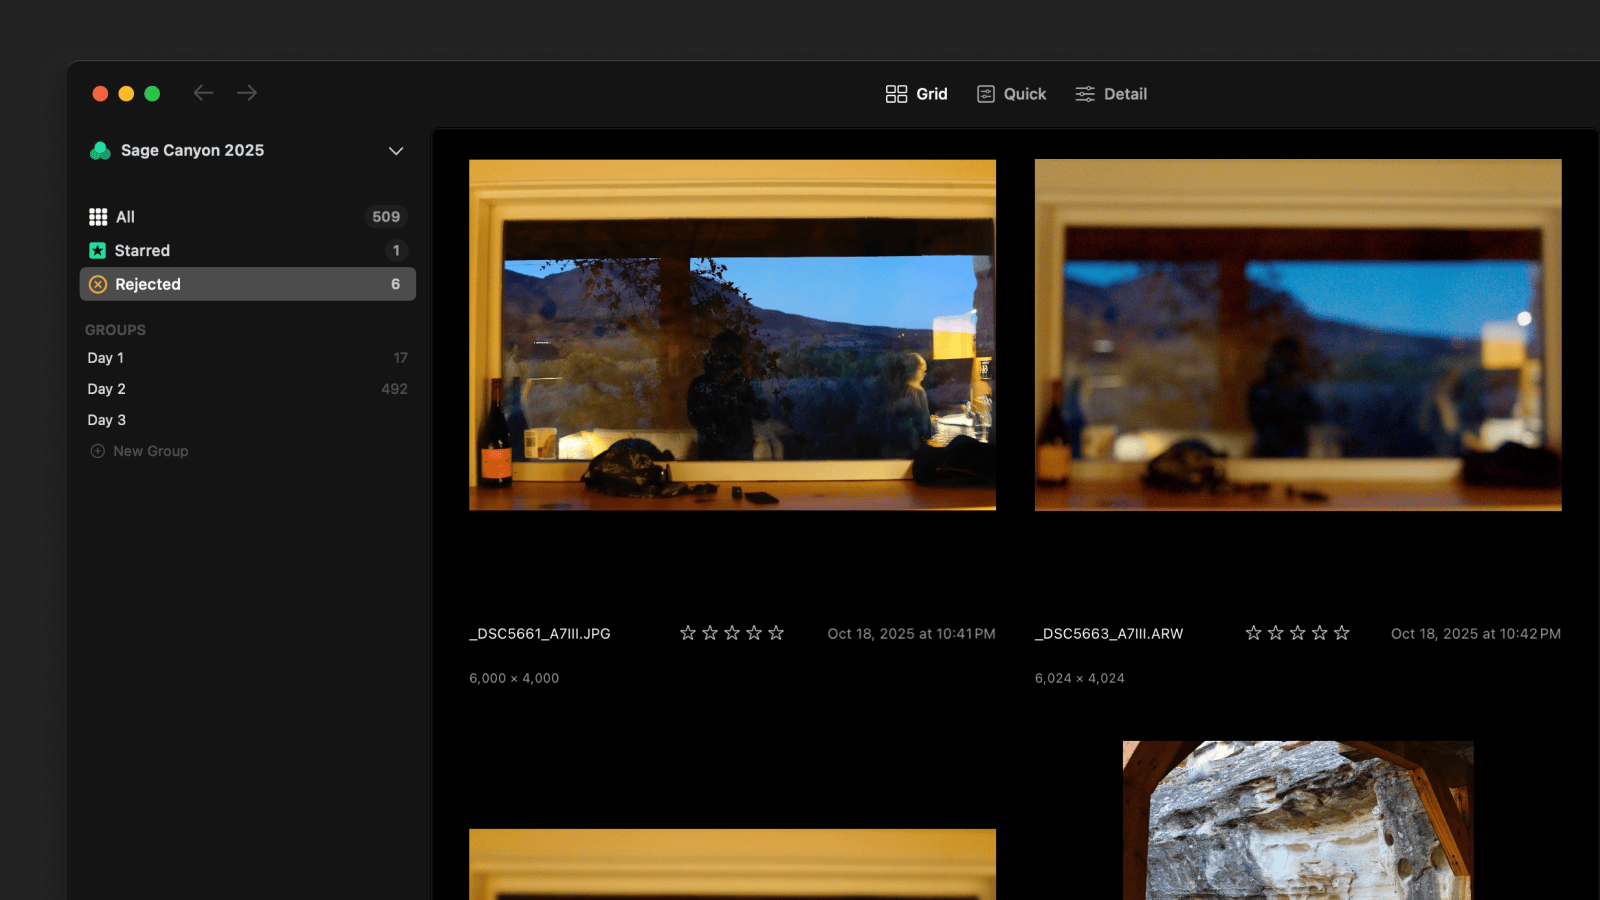Screen dimensions: 1600x900
Task: Switch to Grid view tab
Action: click(x=916, y=94)
